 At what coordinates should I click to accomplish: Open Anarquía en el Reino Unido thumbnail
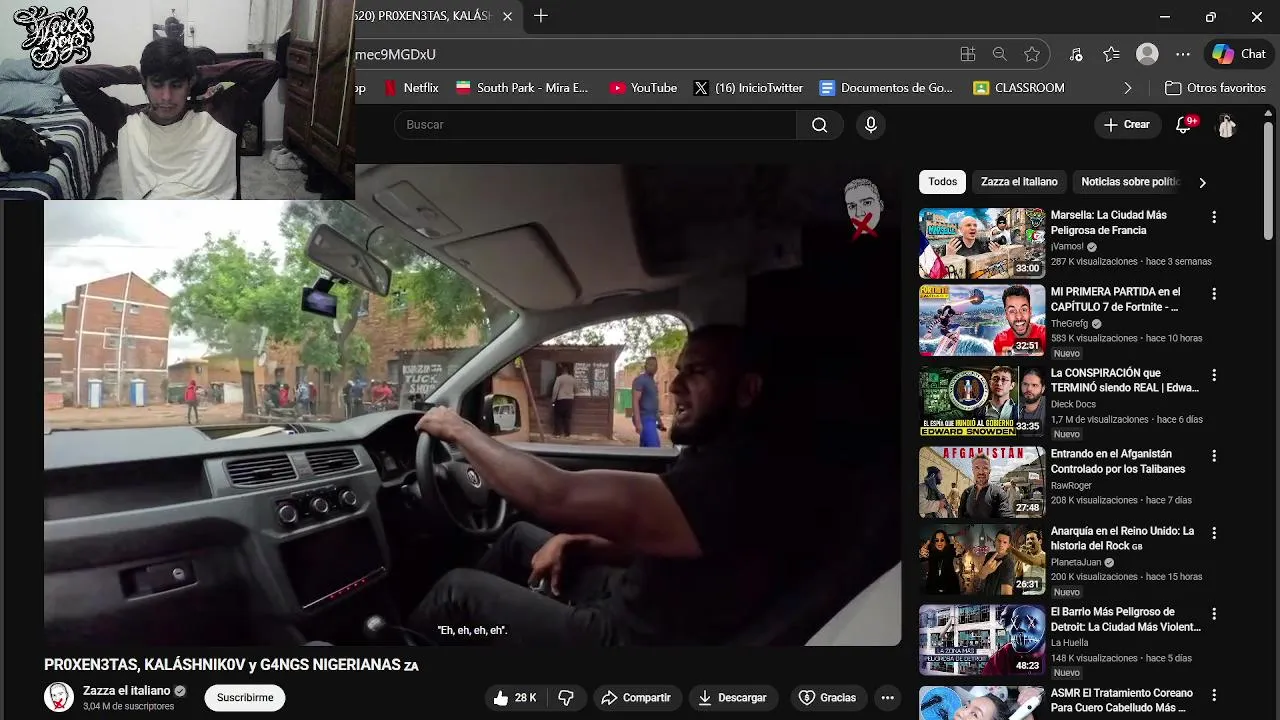(x=982, y=559)
